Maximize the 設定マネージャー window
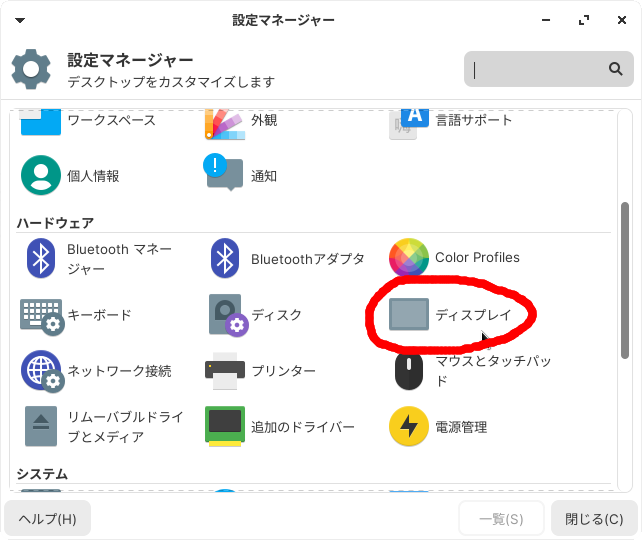 [584, 20]
